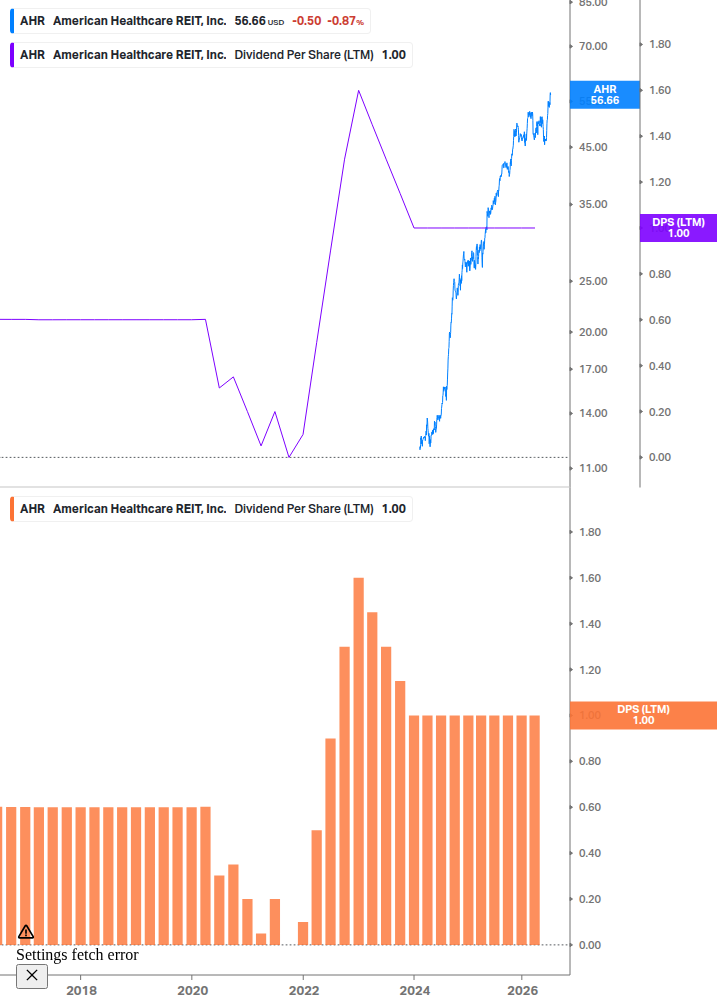Click the 2024 label on the time axis
The width and height of the screenshot is (717, 1005).
[x=415, y=991]
